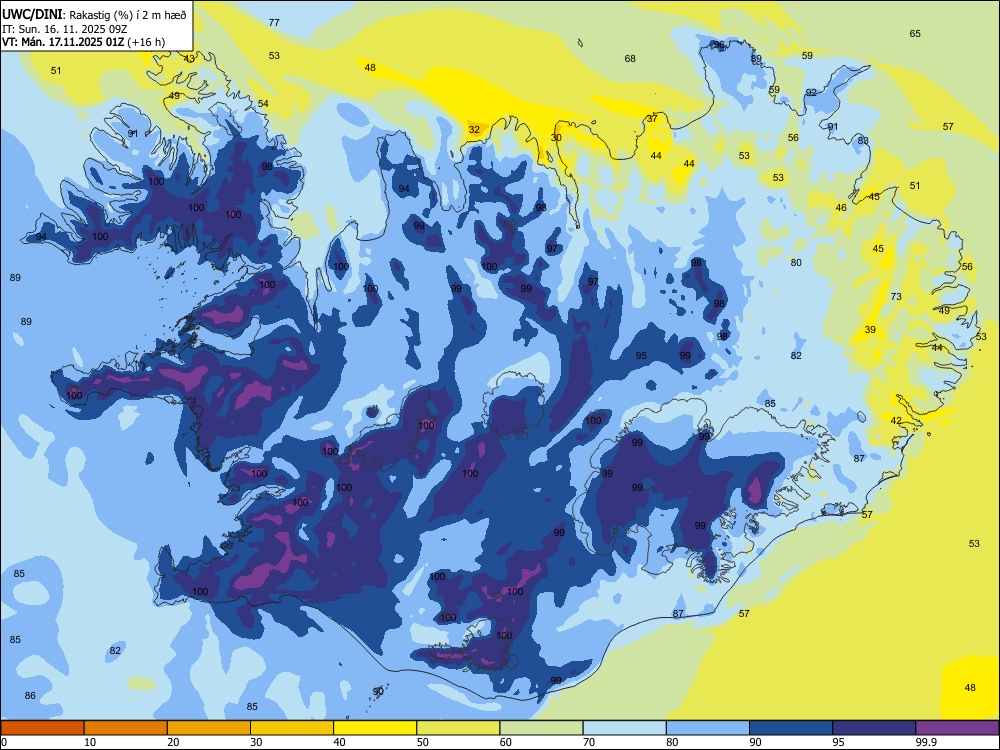Click the pale blue 70–80 legend swatch
Image resolution: width=1000 pixels, height=750 pixels.
point(624,728)
